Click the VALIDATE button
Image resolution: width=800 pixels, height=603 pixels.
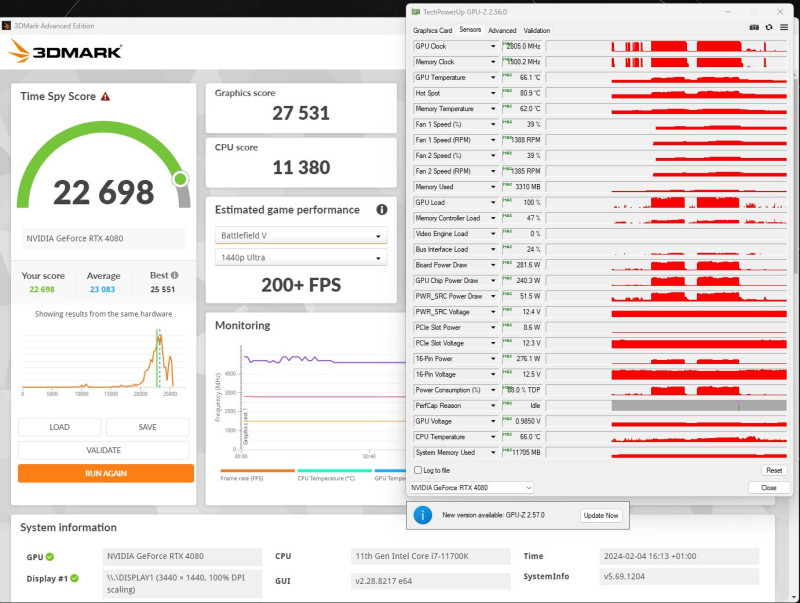click(104, 450)
